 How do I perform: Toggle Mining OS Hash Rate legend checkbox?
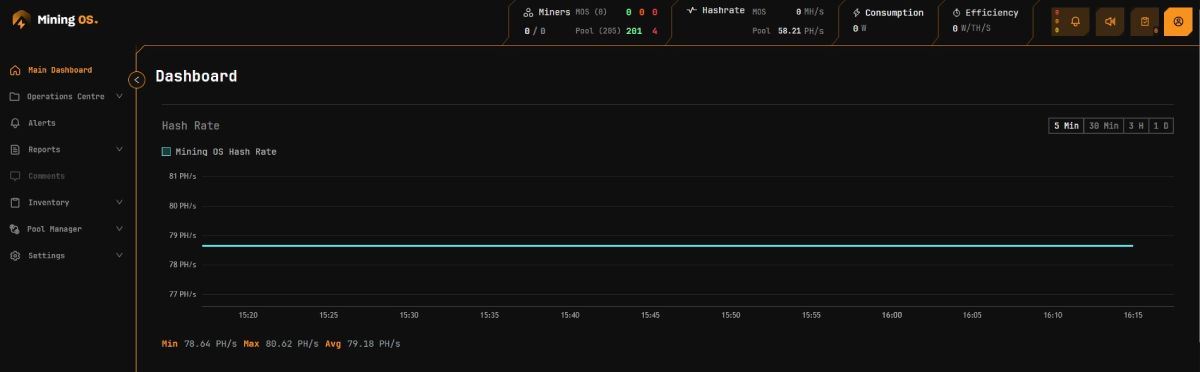(x=166, y=152)
